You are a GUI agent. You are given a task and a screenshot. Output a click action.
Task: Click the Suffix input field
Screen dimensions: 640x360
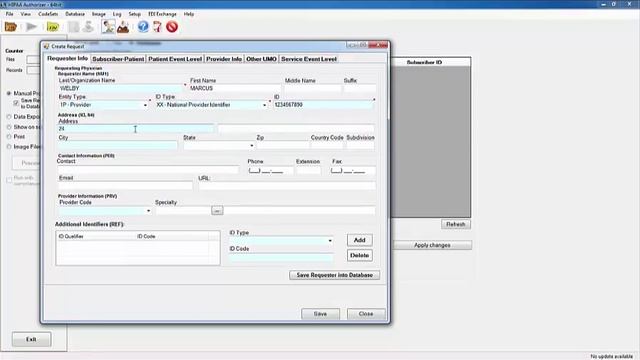tap(359, 89)
